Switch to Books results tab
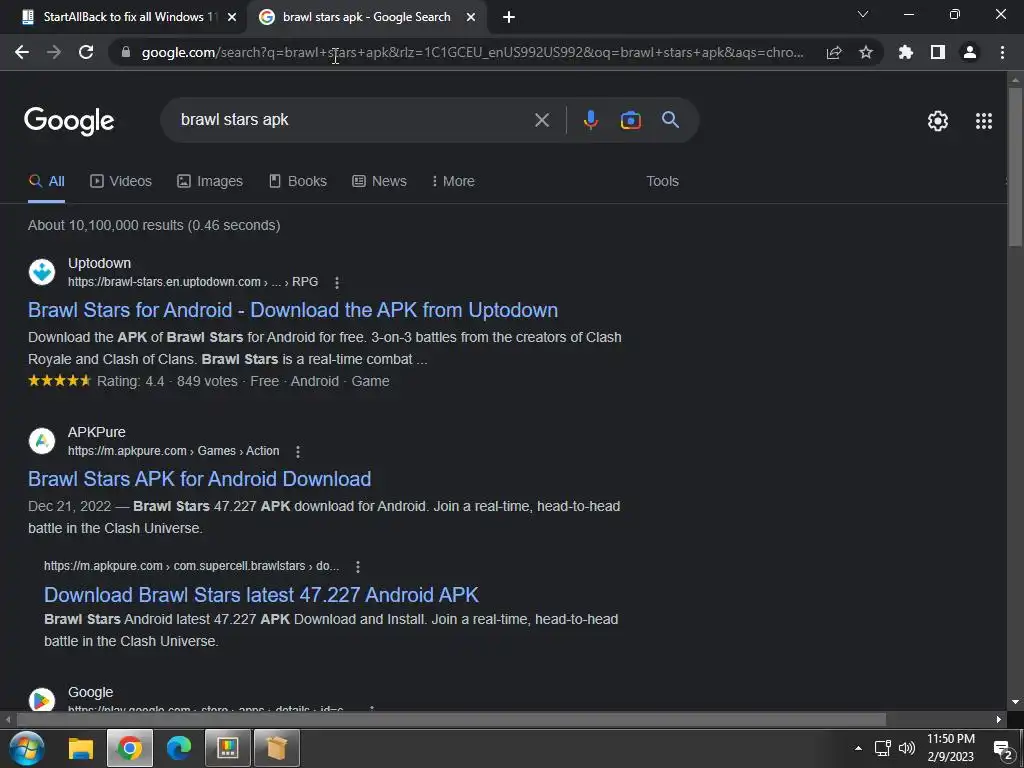 (x=298, y=182)
